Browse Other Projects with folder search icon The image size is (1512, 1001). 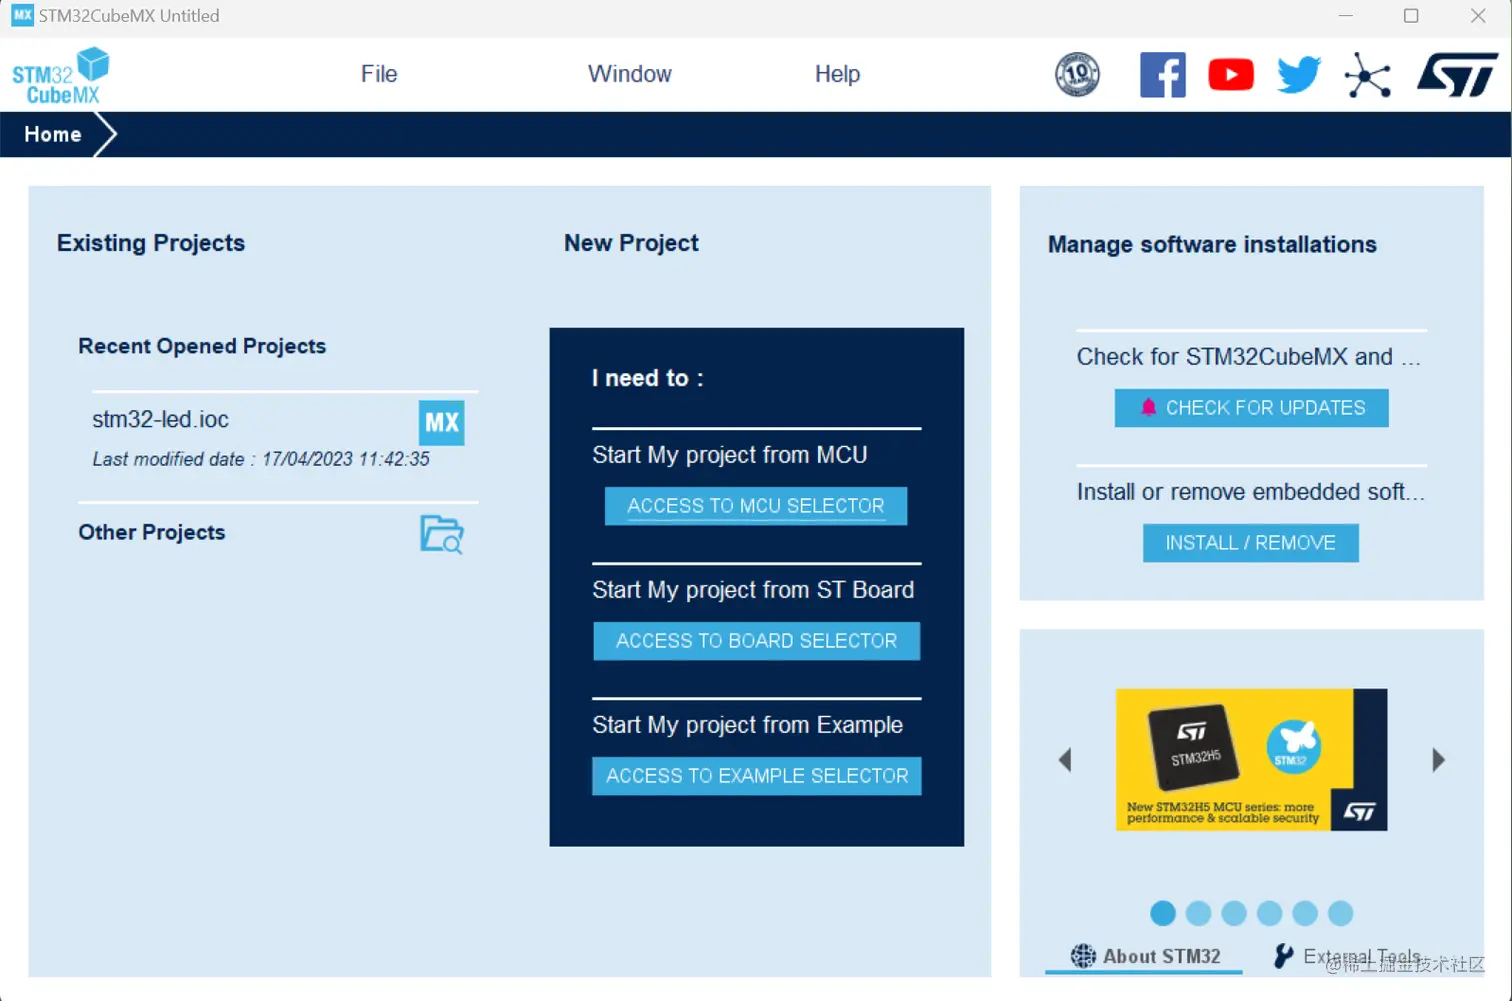click(x=441, y=534)
